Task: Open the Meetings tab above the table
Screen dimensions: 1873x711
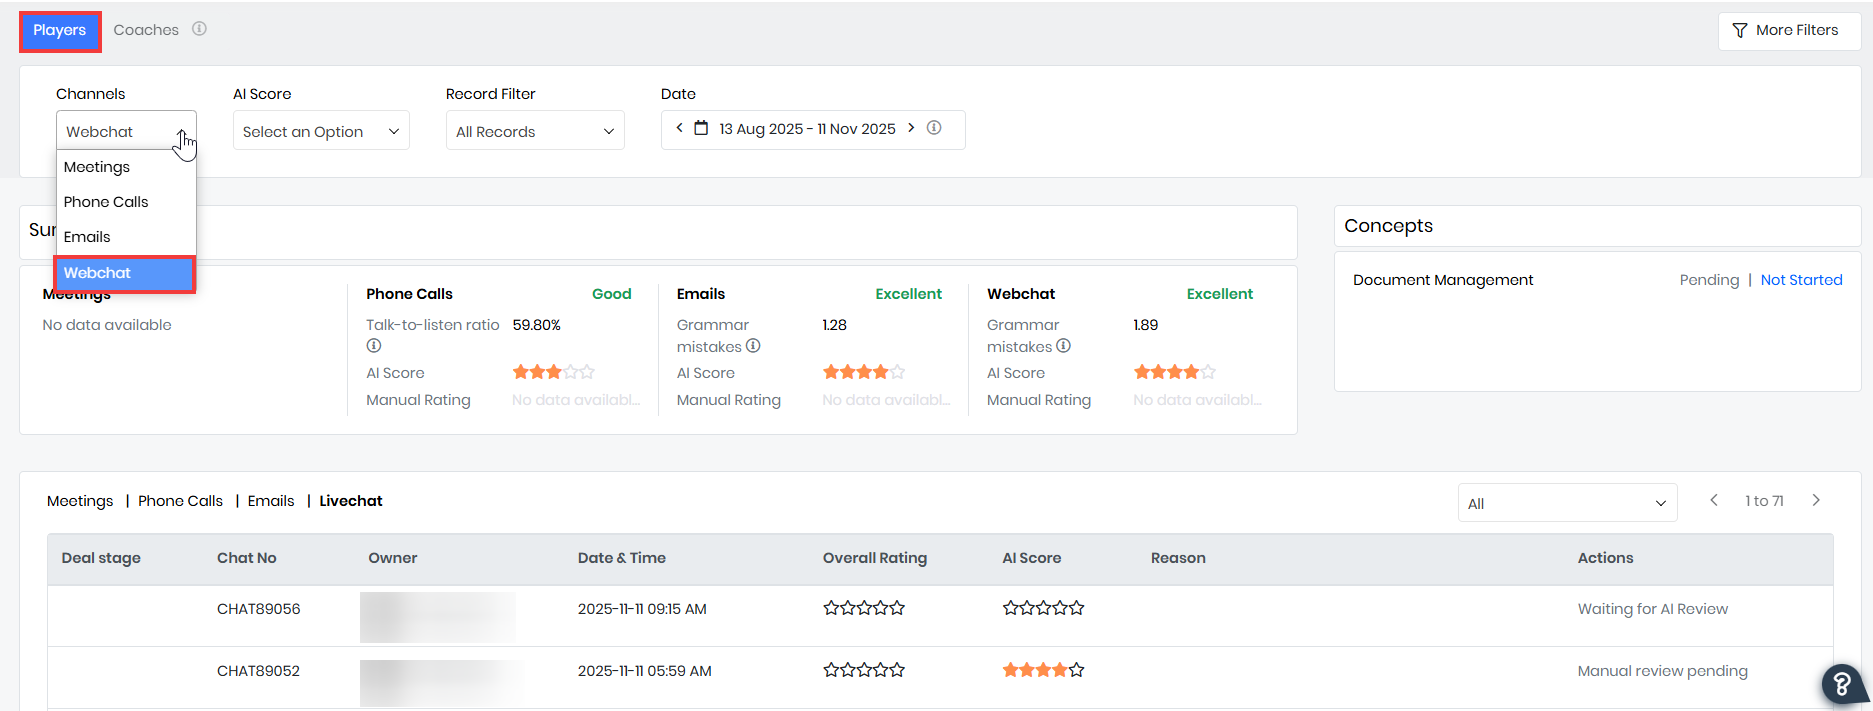Action: click(80, 501)
